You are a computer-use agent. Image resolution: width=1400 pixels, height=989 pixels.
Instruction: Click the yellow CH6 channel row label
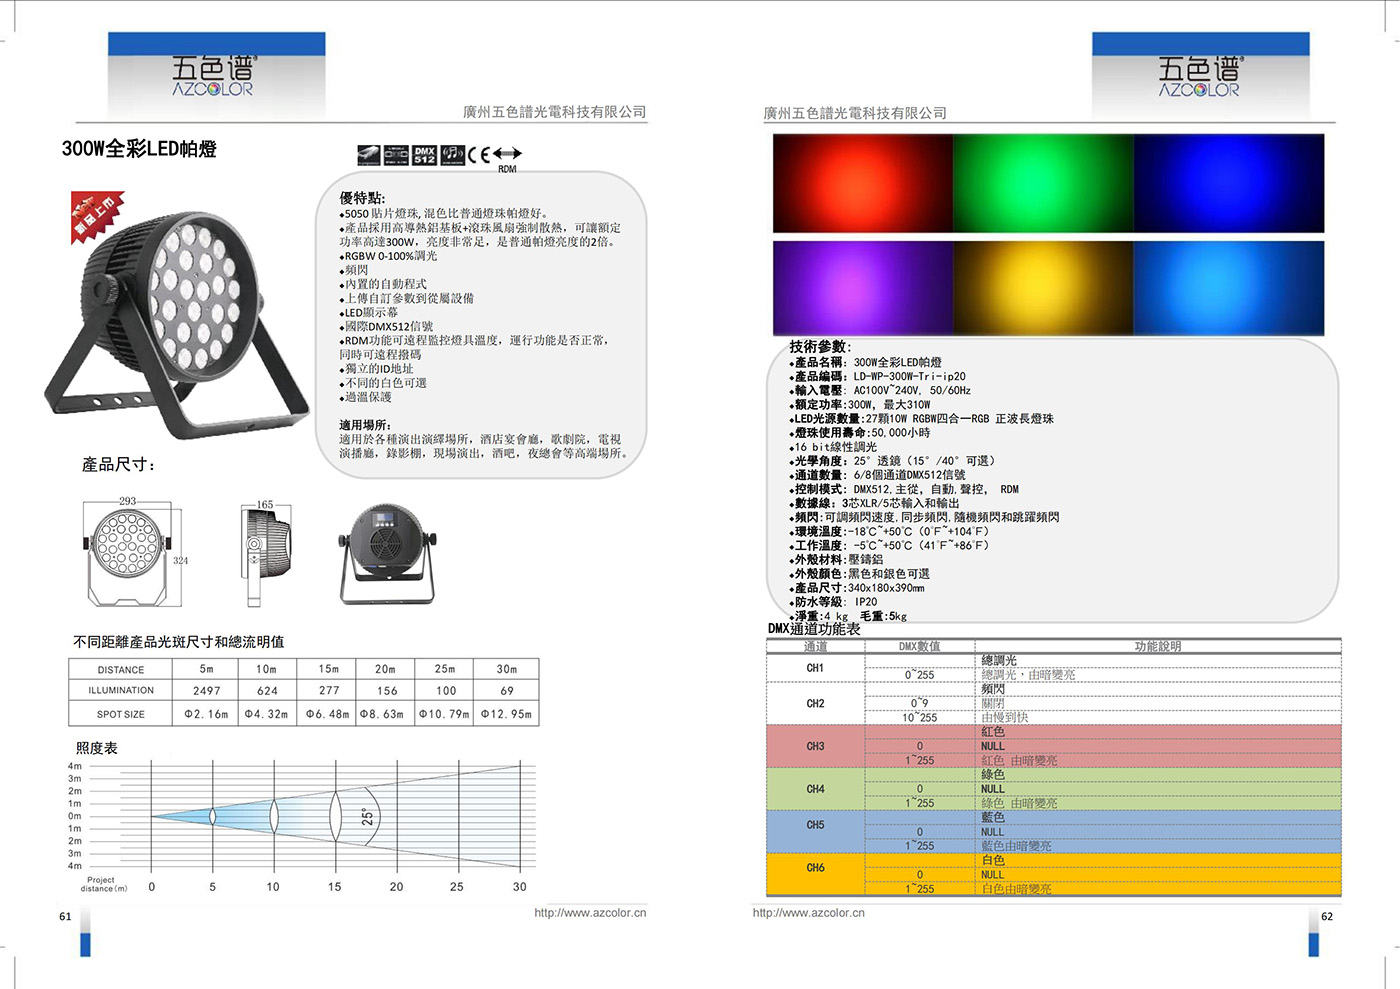(815, 868)
